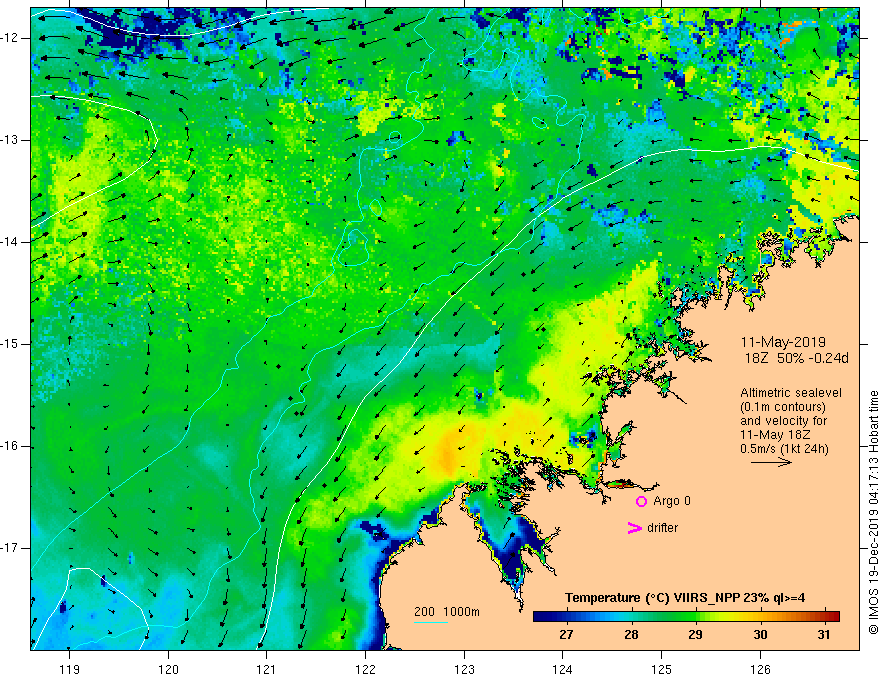
Task: Click the longitude axis label 119
Action: (x=70, y=669)
